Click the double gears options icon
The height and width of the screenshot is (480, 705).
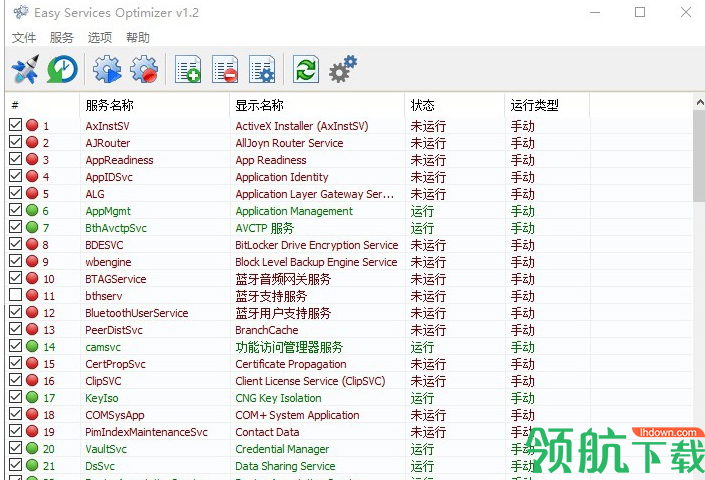(343, 69)
